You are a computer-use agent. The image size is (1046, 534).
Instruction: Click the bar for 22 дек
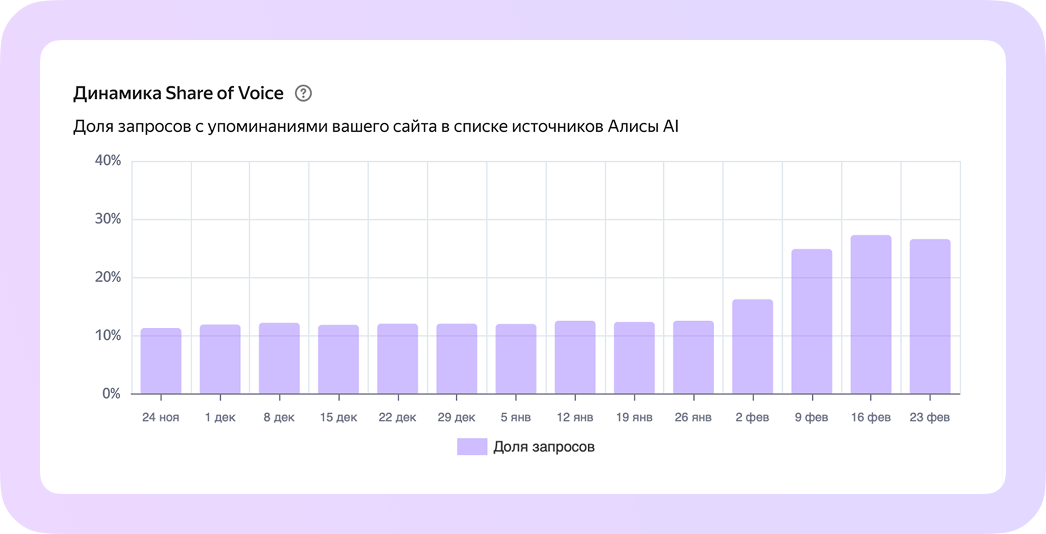(398, 358)
